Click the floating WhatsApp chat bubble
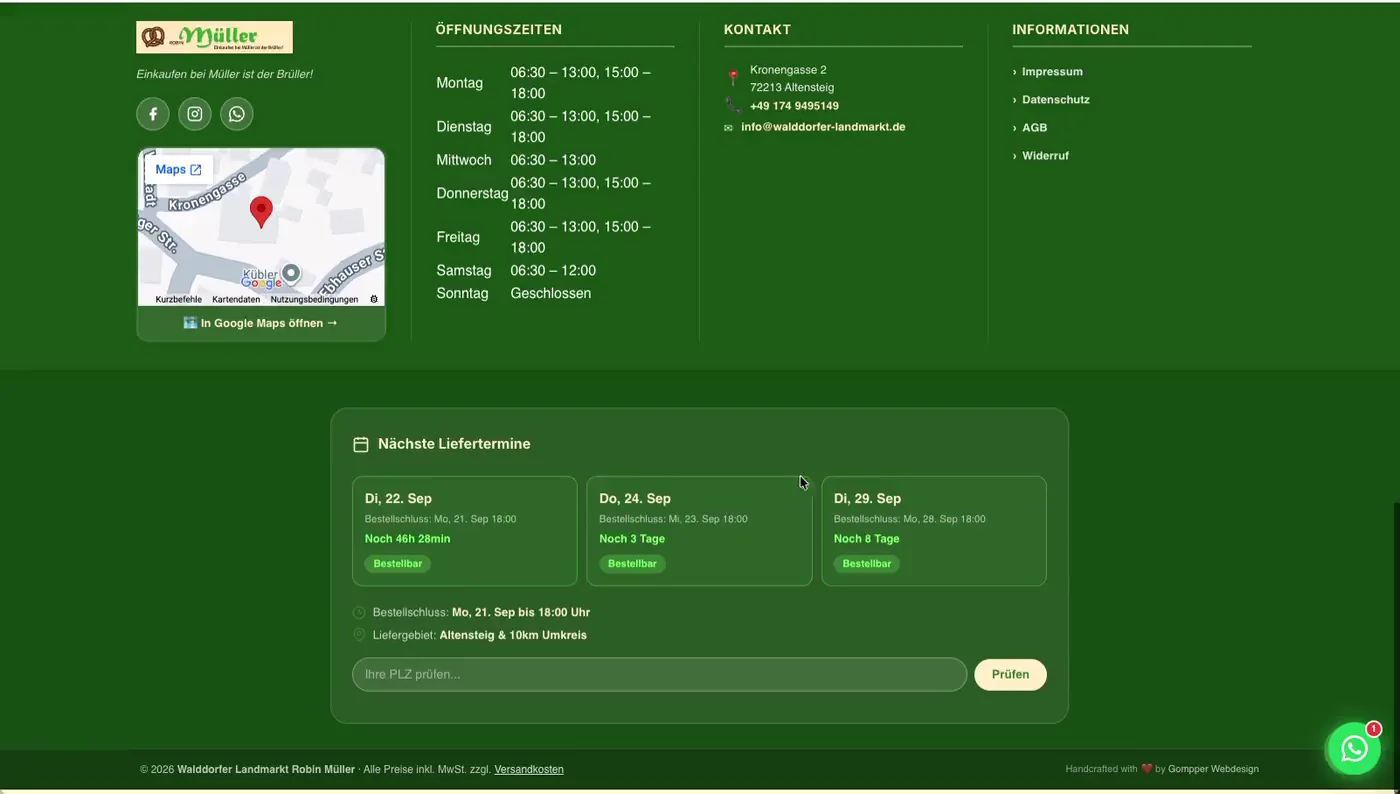 click(1354, 749)
